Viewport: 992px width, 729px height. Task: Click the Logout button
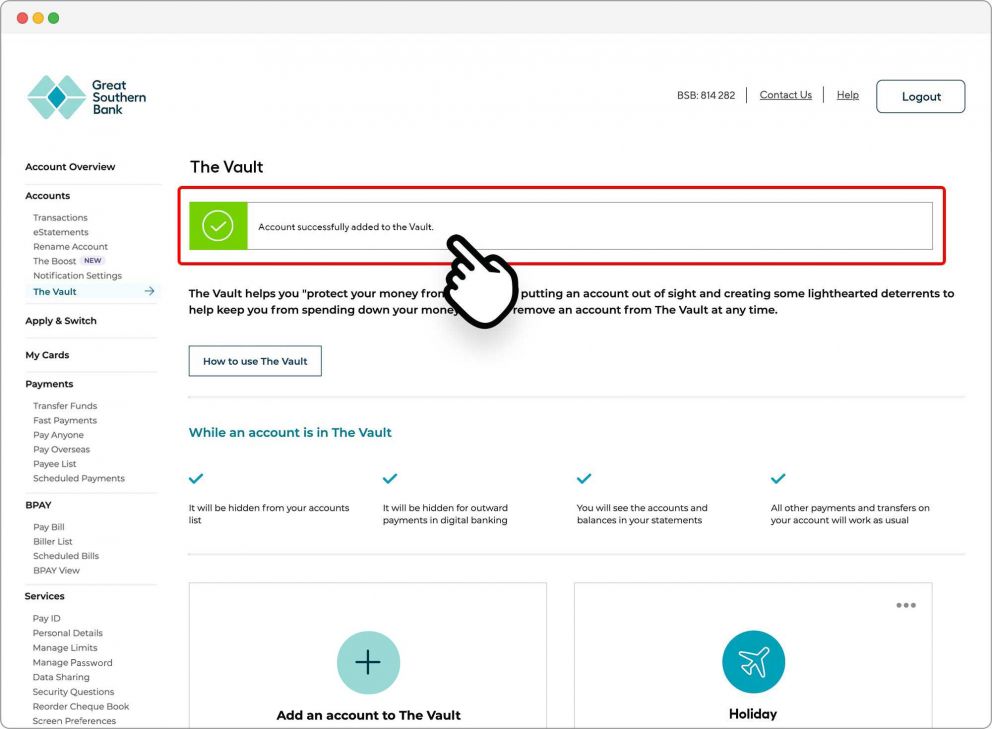(921, 96)
